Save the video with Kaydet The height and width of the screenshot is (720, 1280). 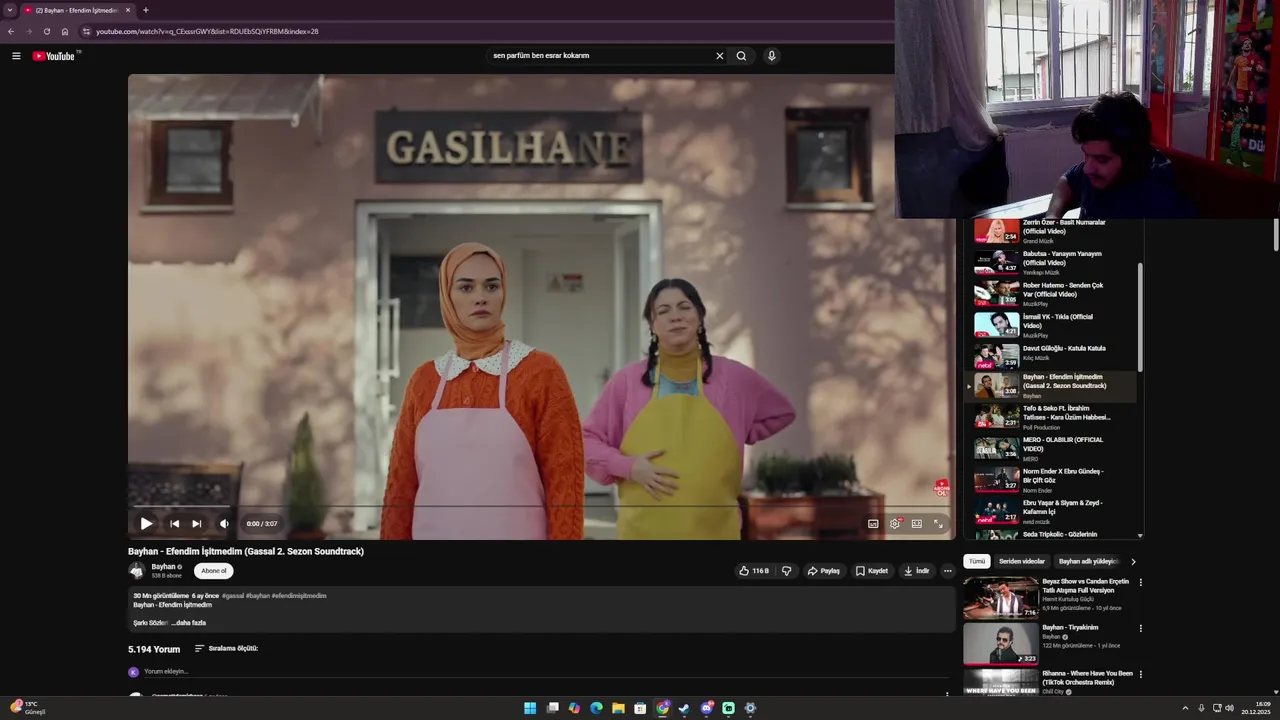point(871,571)
